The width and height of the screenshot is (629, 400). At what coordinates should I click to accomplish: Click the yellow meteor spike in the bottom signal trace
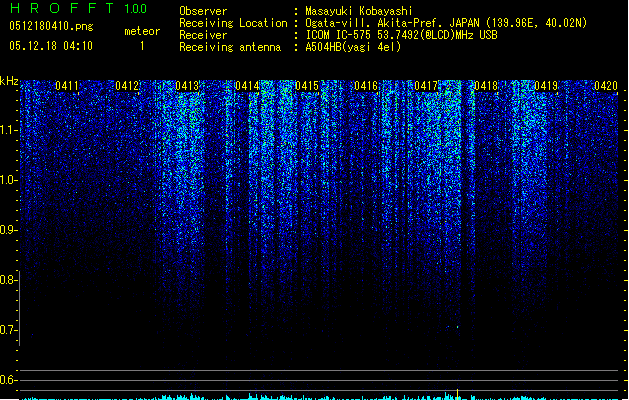457,394
